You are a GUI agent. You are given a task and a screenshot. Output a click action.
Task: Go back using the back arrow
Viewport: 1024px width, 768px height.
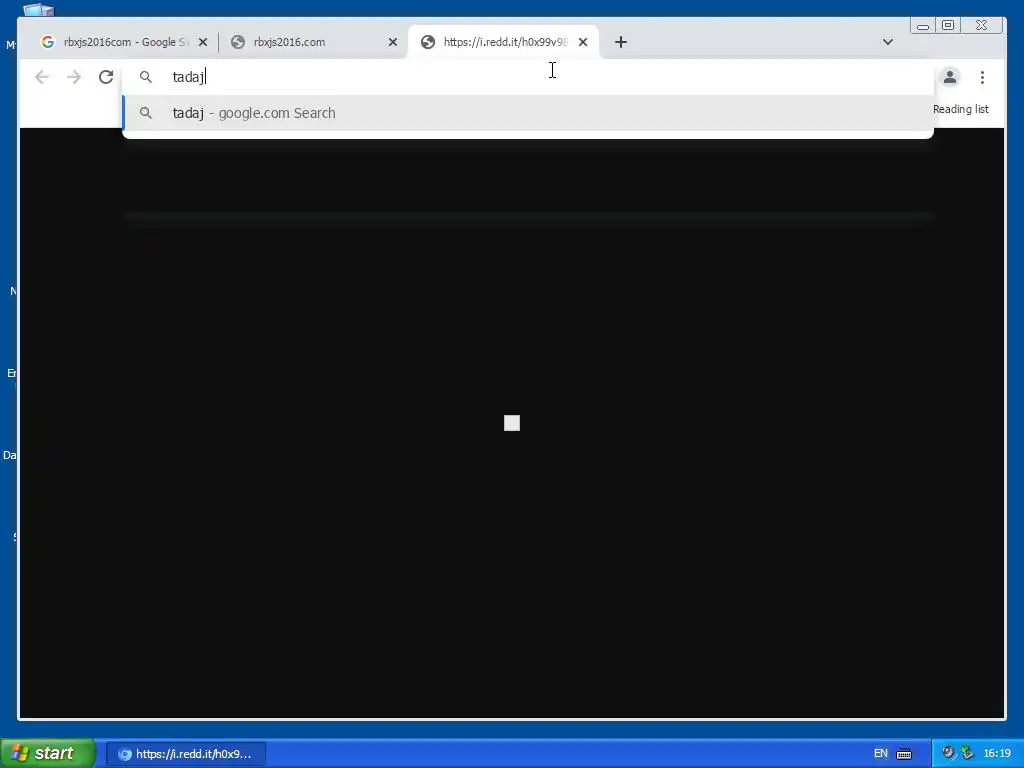click(x=42, y=77)
